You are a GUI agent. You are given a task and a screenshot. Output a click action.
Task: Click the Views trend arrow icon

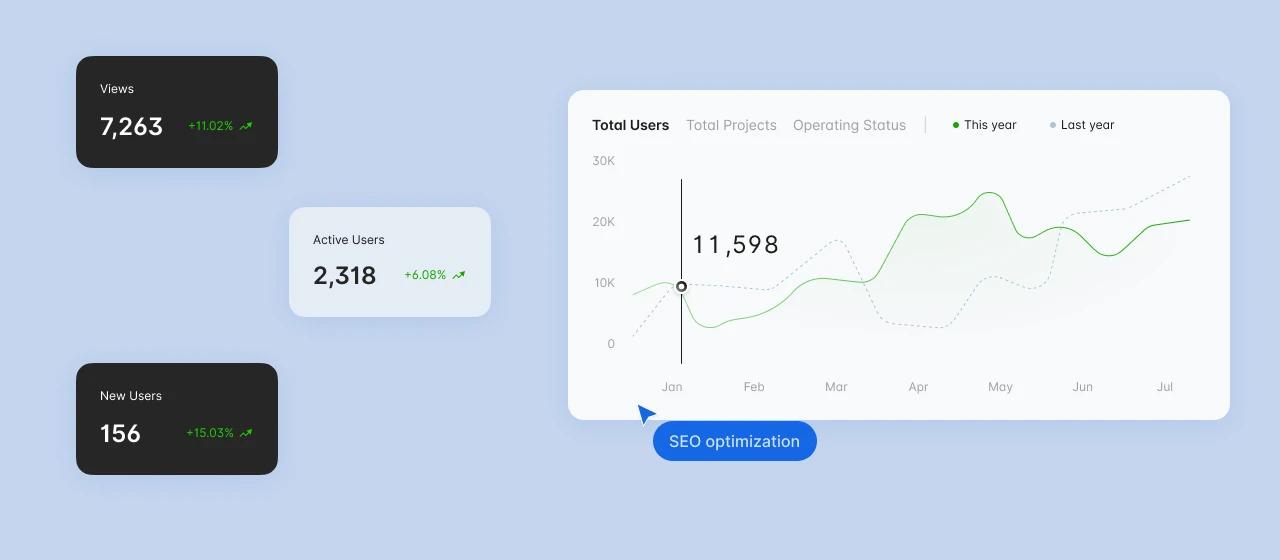coord(246,127)
